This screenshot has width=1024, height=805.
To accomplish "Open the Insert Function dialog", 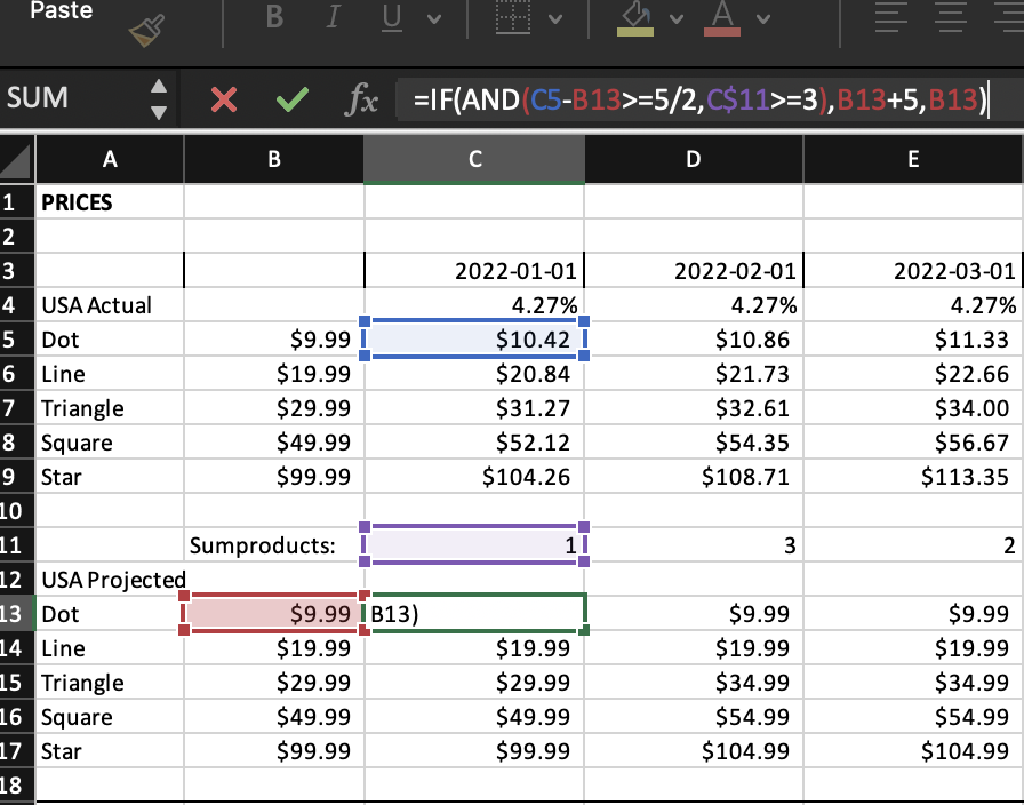I will click(363, 99).
